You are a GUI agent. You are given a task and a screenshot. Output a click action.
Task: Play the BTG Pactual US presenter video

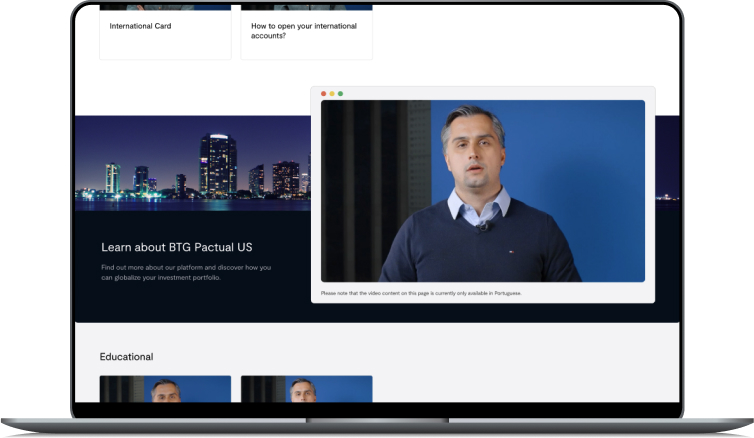point(483,191)
